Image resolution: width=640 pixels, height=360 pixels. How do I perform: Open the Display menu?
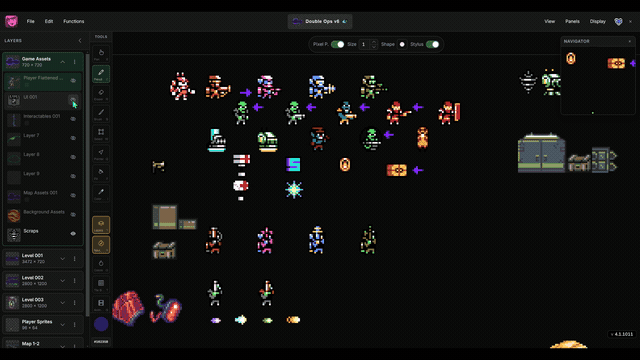tap(598, 21)
